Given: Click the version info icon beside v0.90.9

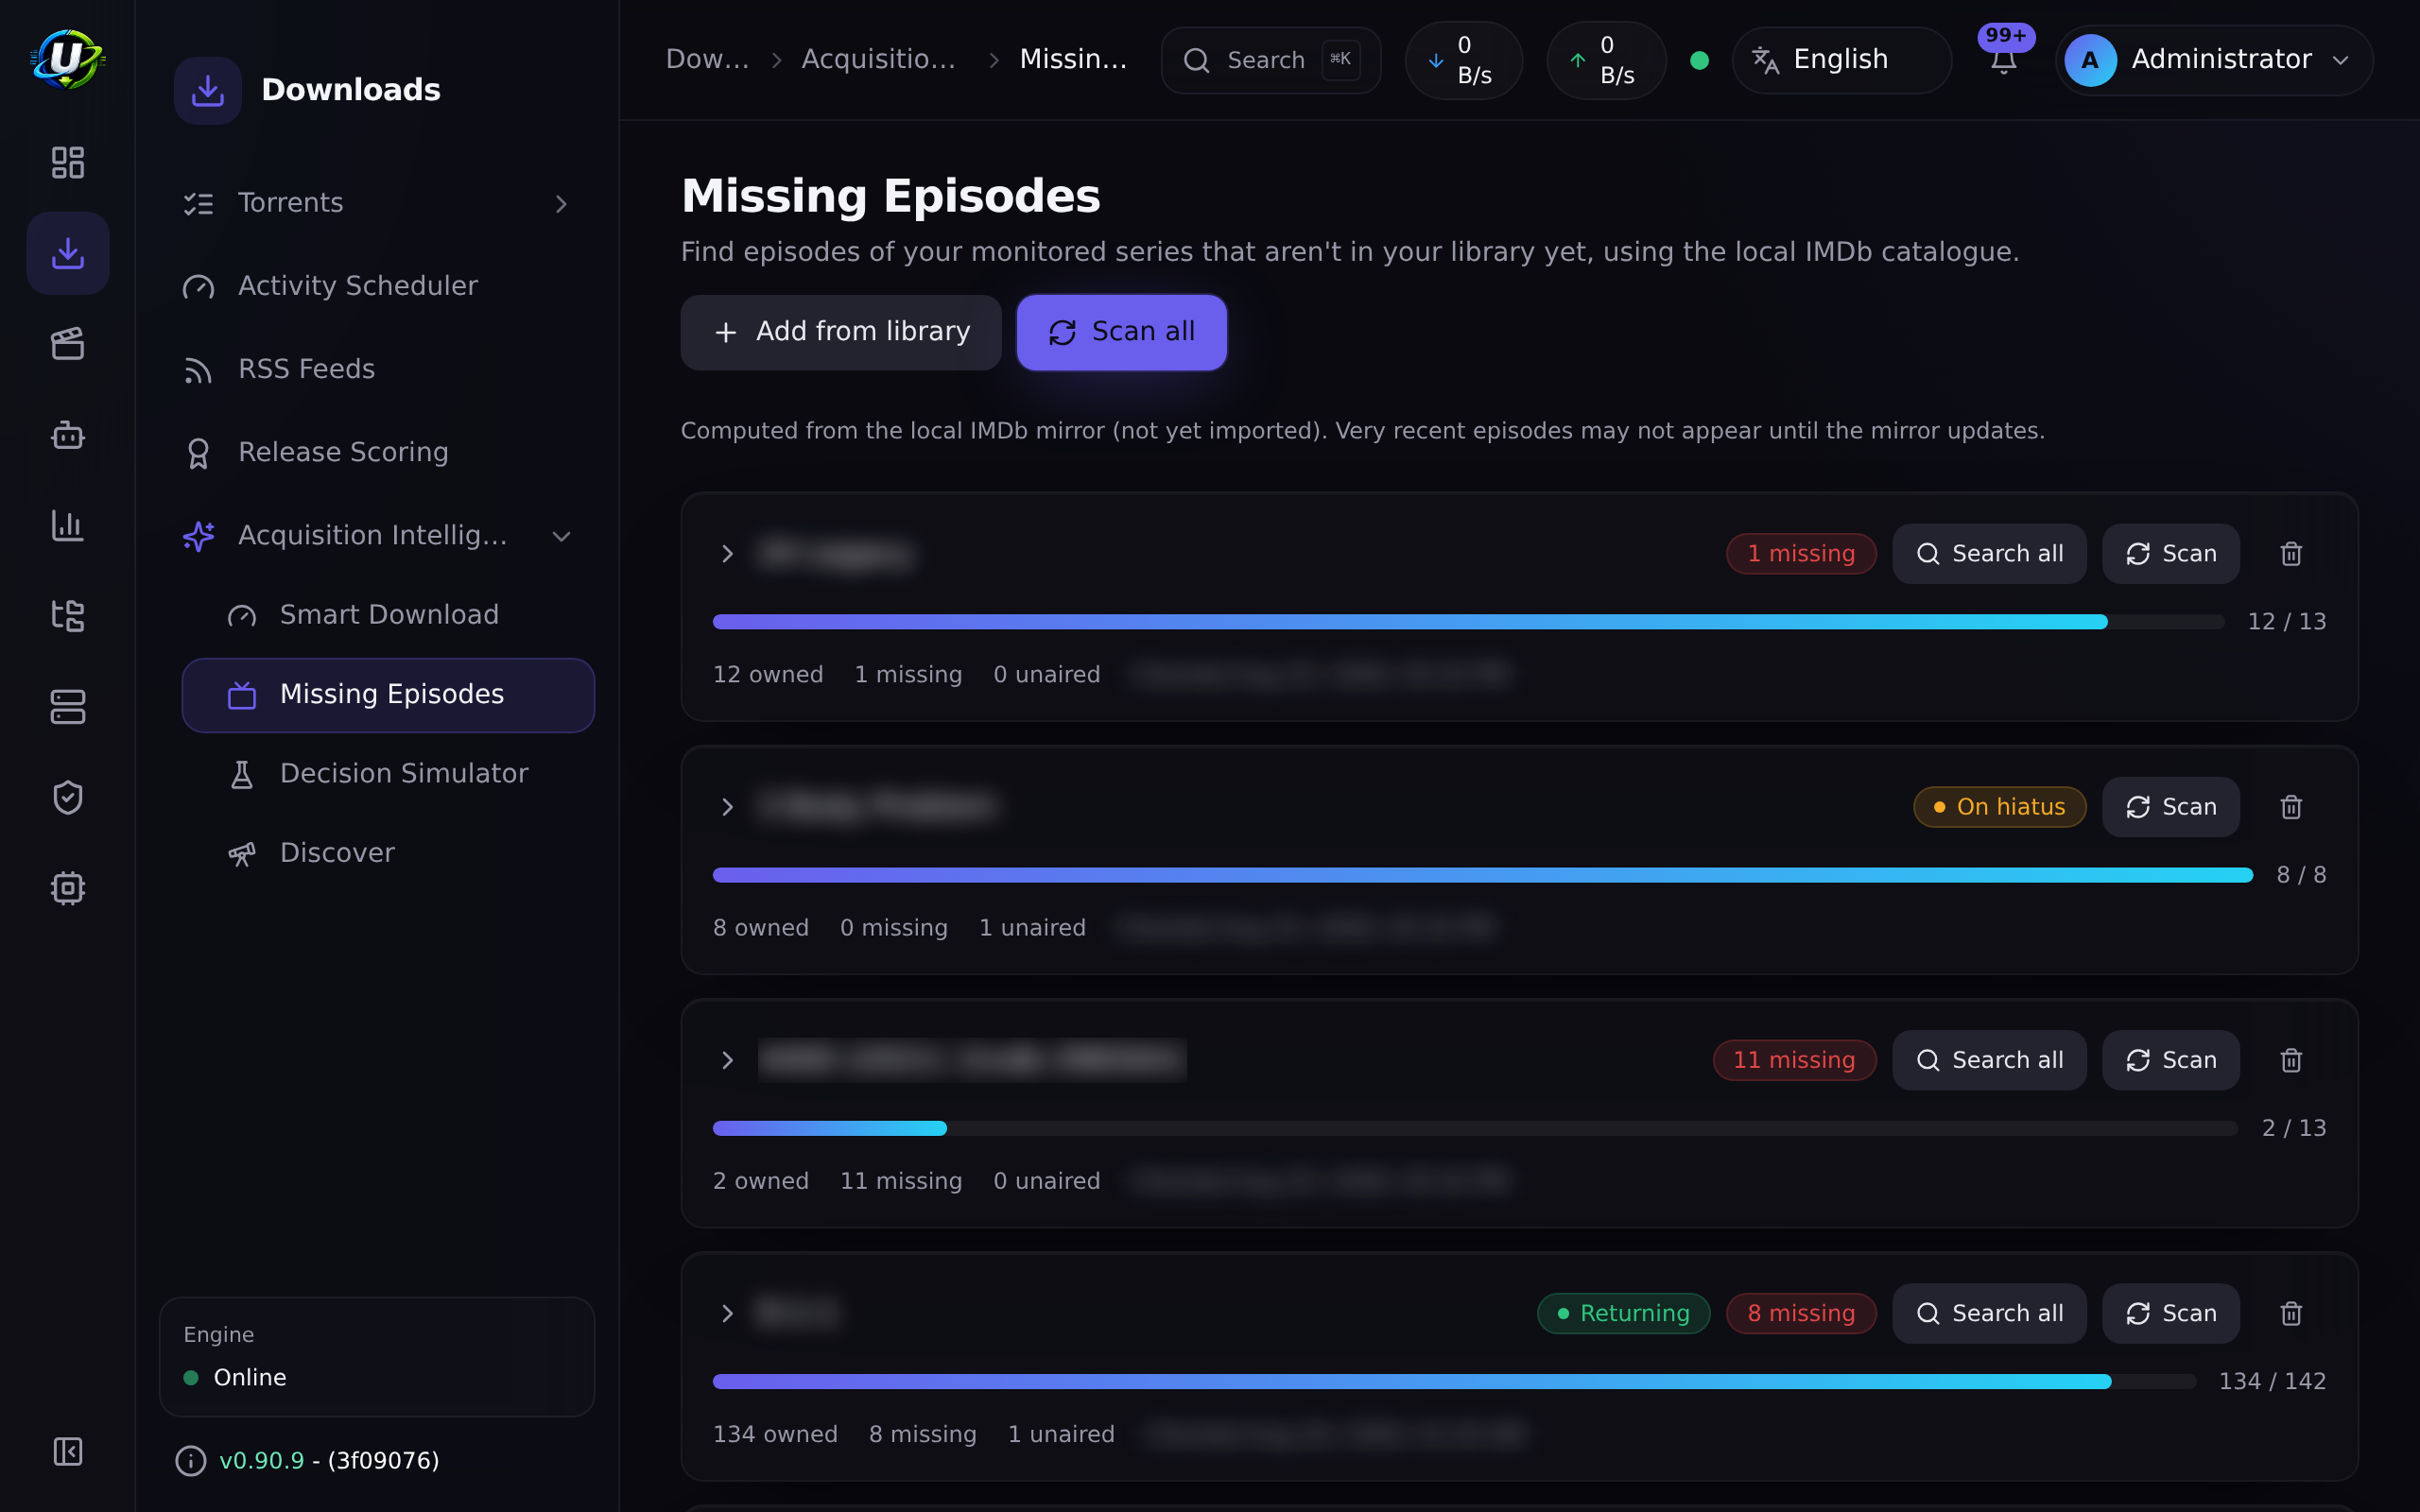Looking at the screenshot, I should (190, 1461).
